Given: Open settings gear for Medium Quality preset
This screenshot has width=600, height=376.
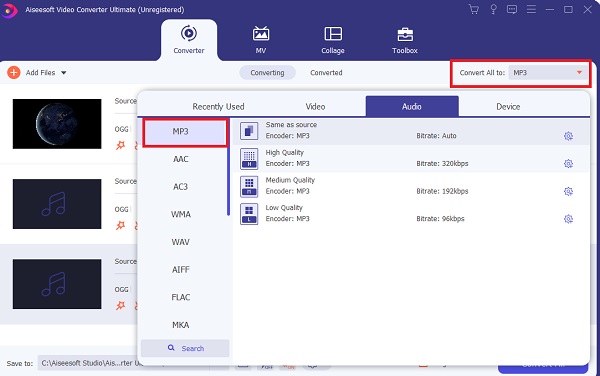Looking at the screenshot, I should pos(568,191).
